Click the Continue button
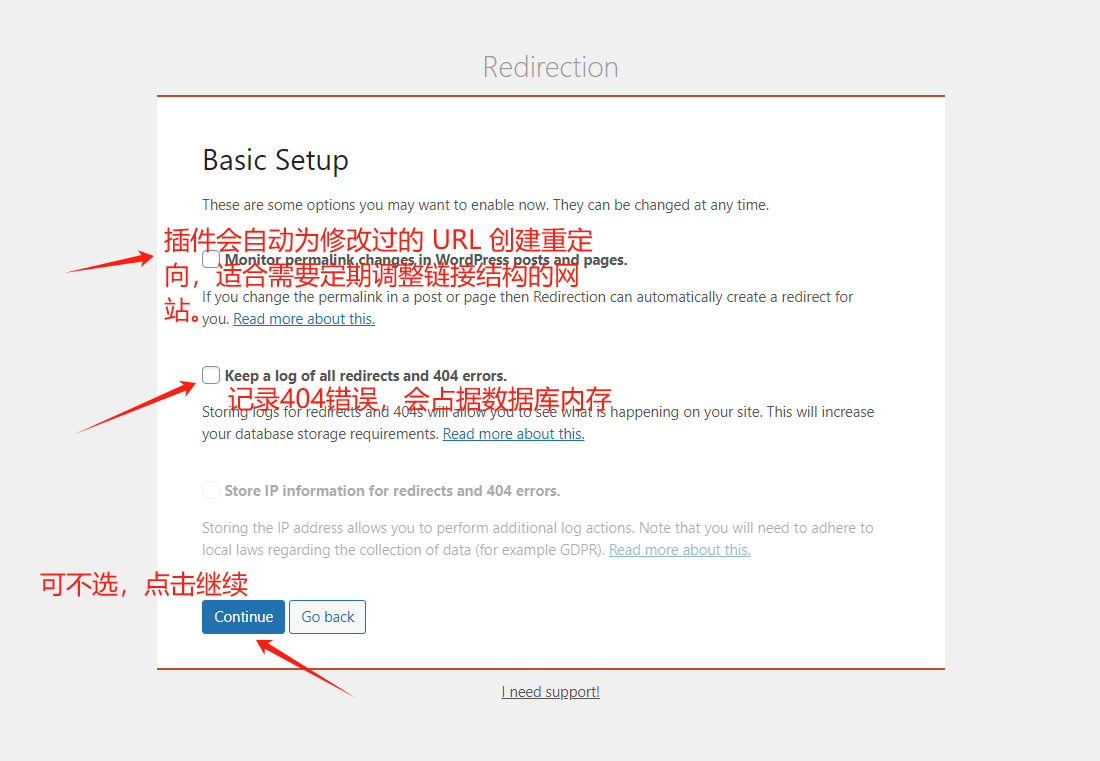The height and width of the screenshot is (761, 1100). click(243, 617)
